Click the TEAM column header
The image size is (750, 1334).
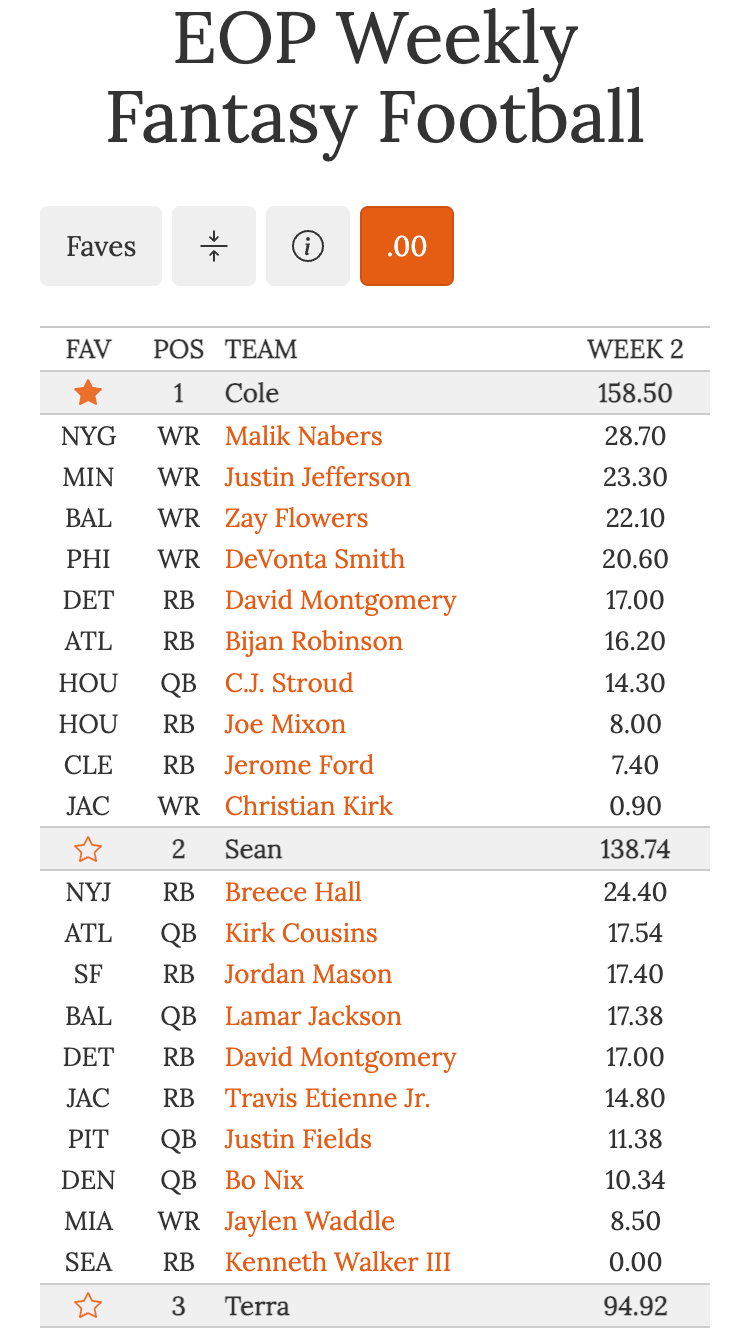261,349
